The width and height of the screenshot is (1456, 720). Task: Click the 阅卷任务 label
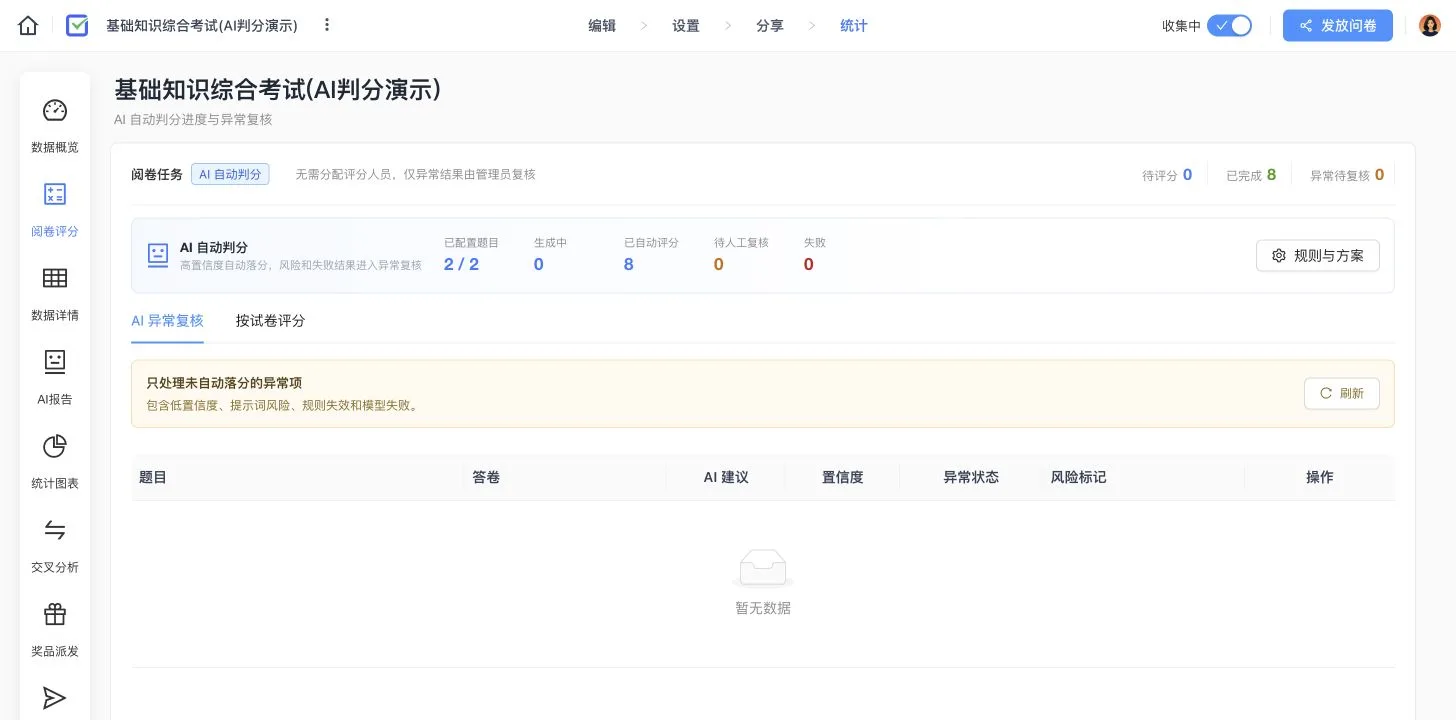(x=157, y=175)
